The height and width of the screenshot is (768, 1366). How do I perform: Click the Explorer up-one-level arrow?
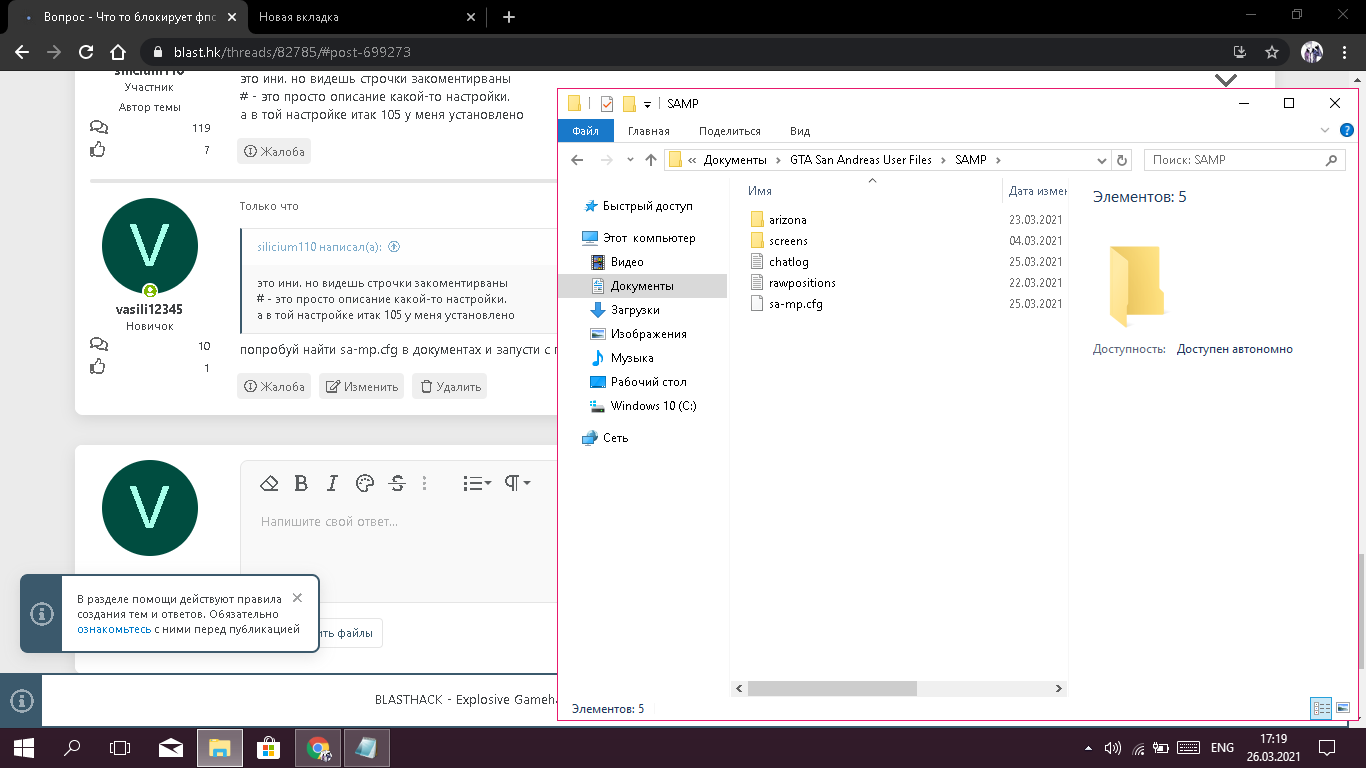pyautogui.click(x=651, y=160)
